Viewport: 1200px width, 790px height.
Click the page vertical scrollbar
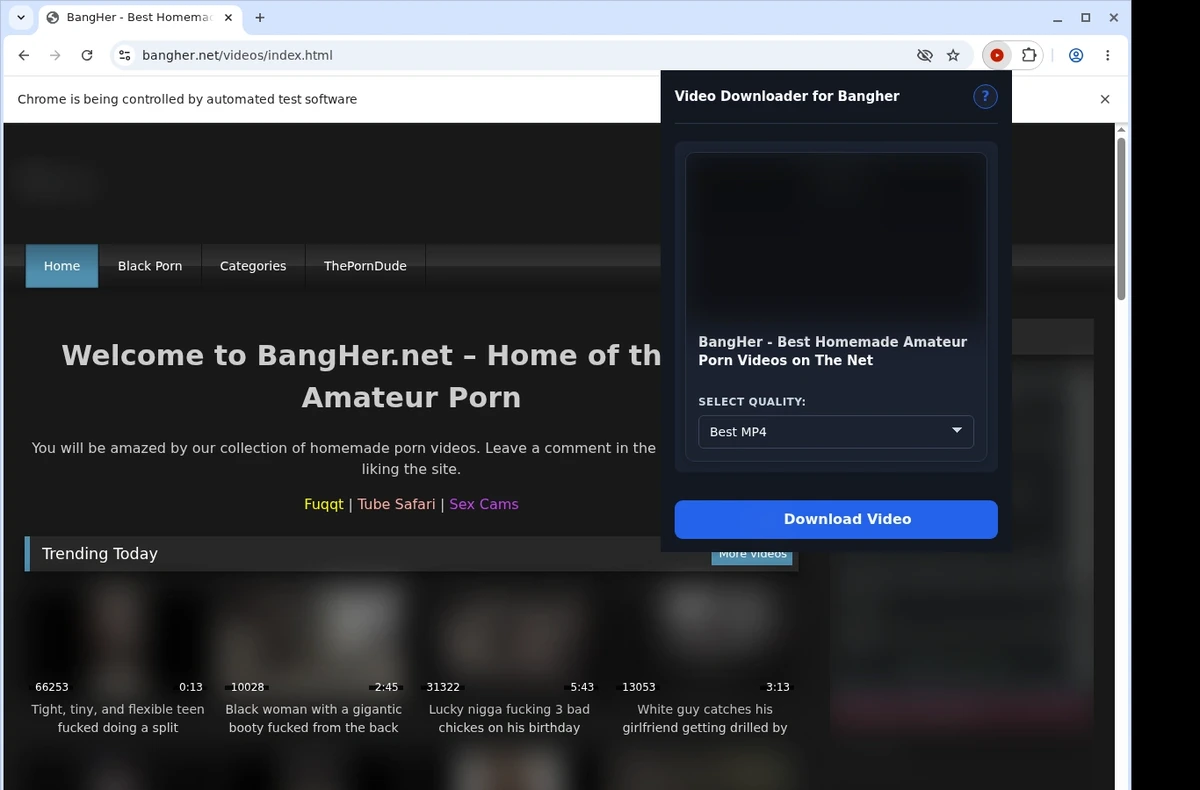(1121, 219)
